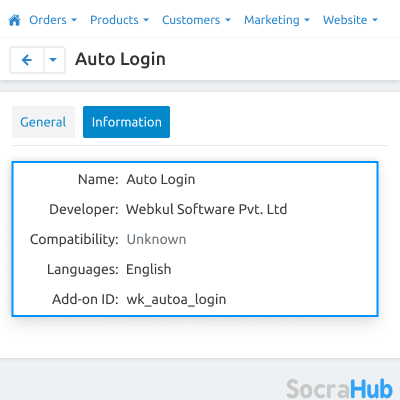Click the Unknown compatibility link
This screenshot has height=400, width=400.
tap(156, 239)
